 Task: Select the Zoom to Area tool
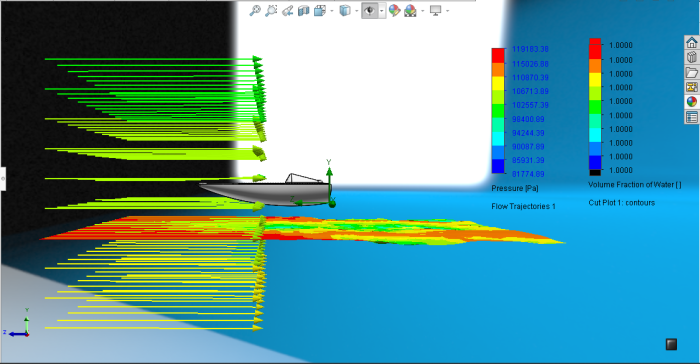tap(271, 10)
